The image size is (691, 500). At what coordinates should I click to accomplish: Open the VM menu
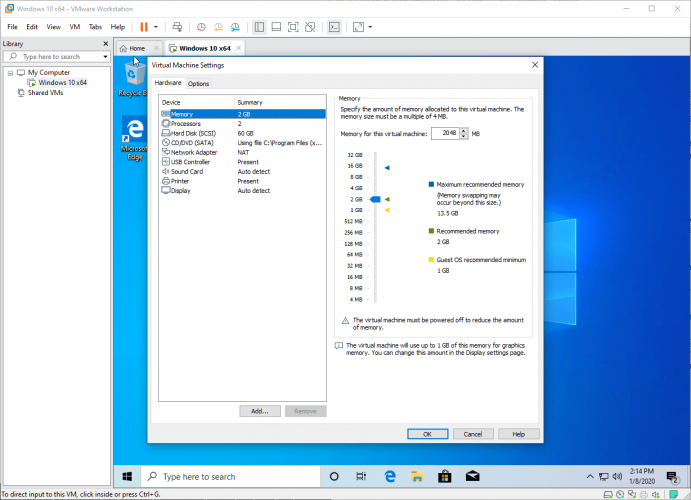(x=75, y=27)
